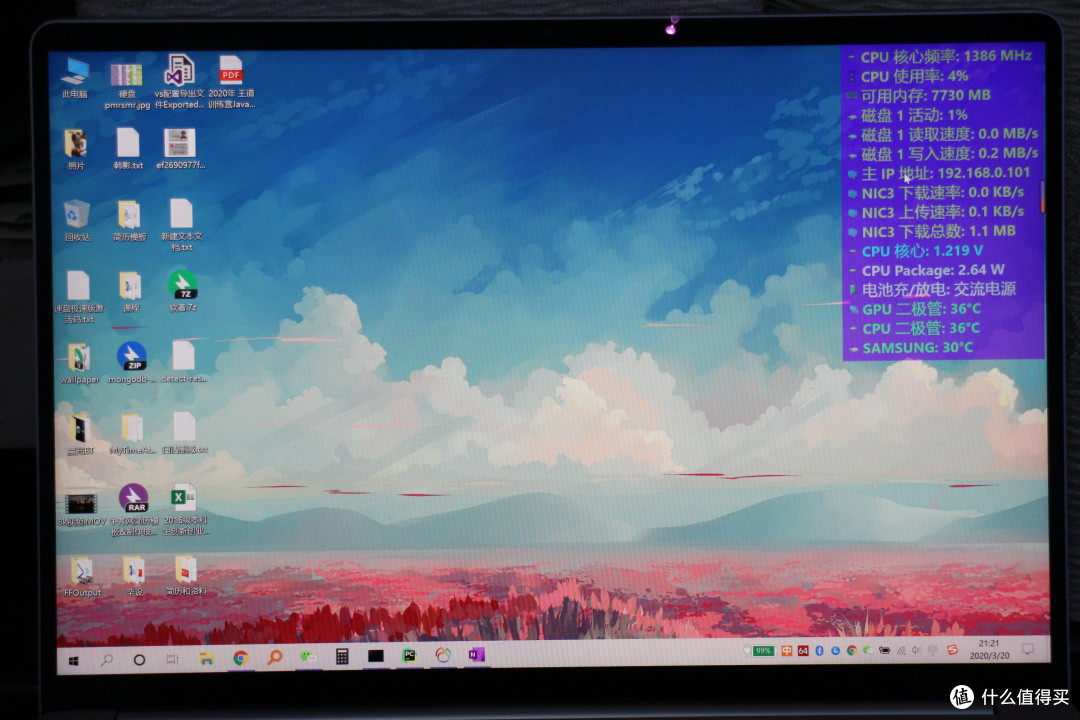Select the 新建文本文档.txt file
The image size is (1080, 720).
coord(181,225)
